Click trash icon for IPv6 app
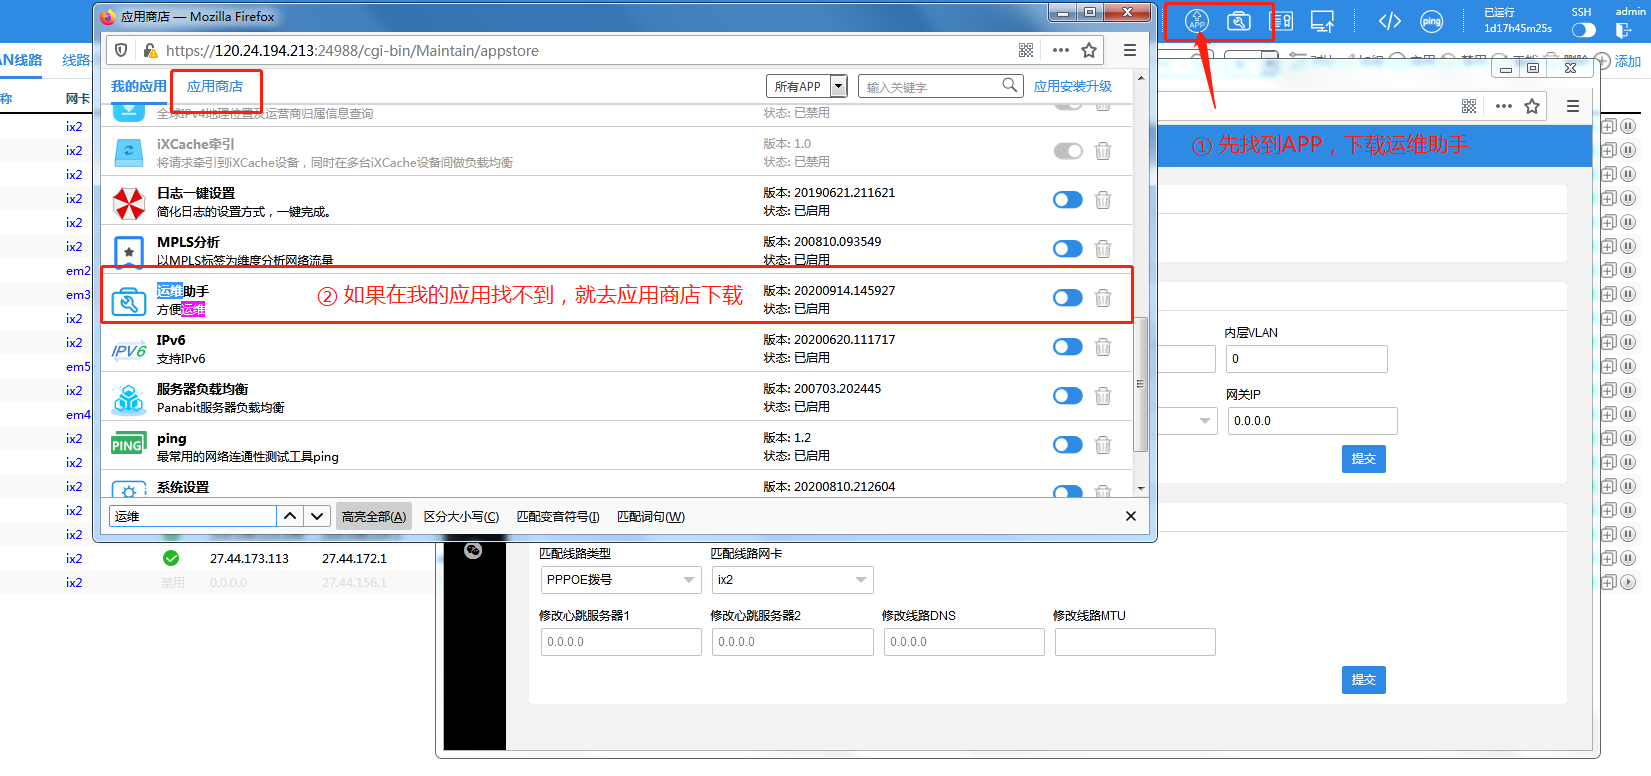This screenshot has height=776, width=1651. [x=1102, y=347]
